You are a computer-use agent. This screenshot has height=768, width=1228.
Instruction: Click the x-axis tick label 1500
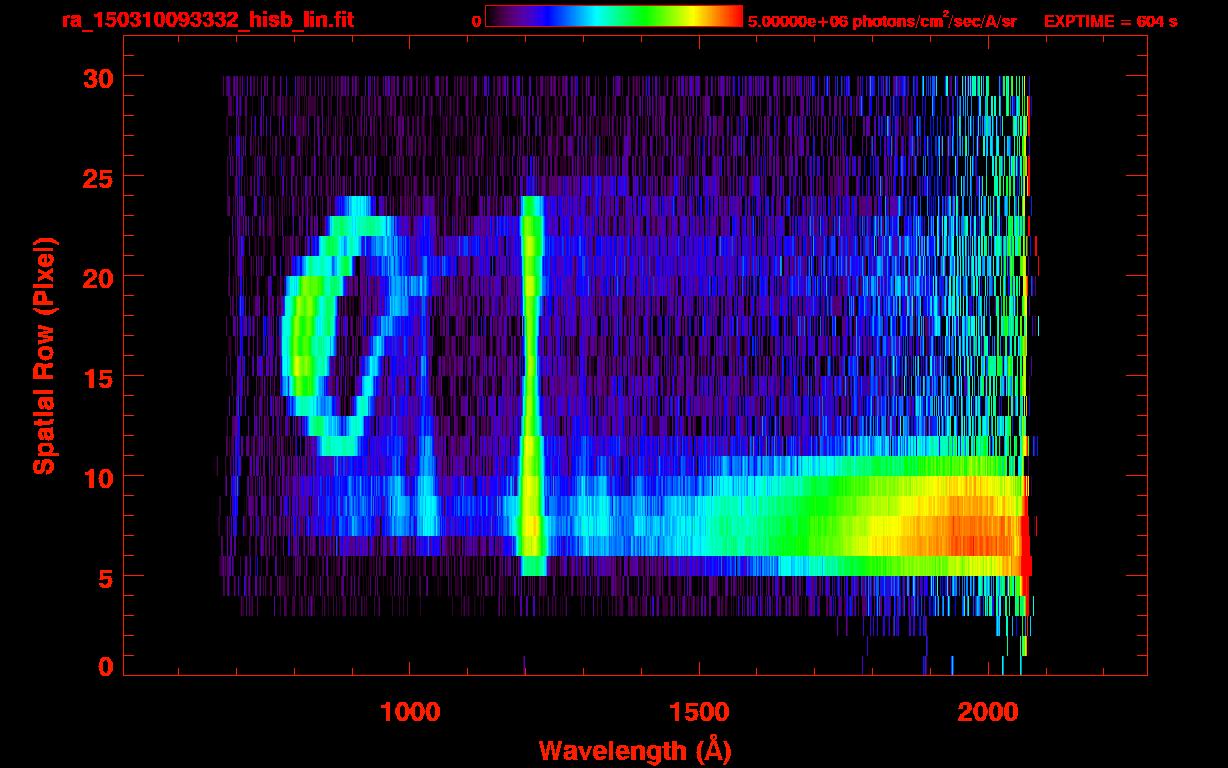[x=698, y=712]
